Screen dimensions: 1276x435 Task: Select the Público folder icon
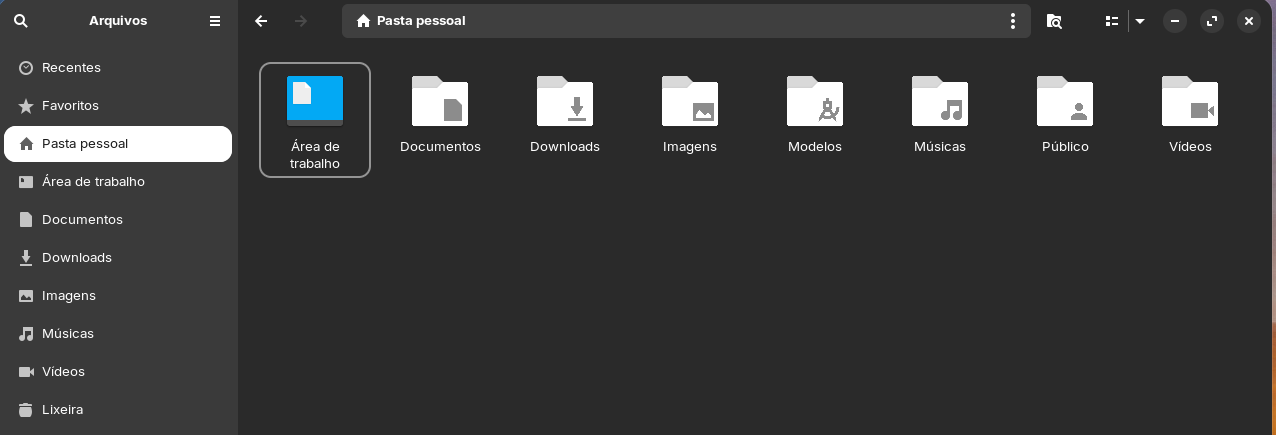coord(1065,101)
